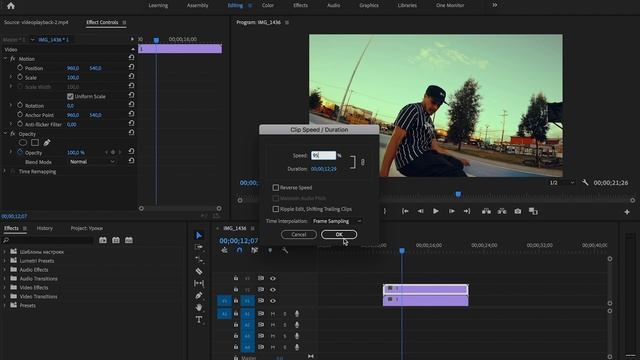Image resolution: width=640 pixels, height=360 pixels.
Task: Select the Razor tool
Action: (199, 271)
